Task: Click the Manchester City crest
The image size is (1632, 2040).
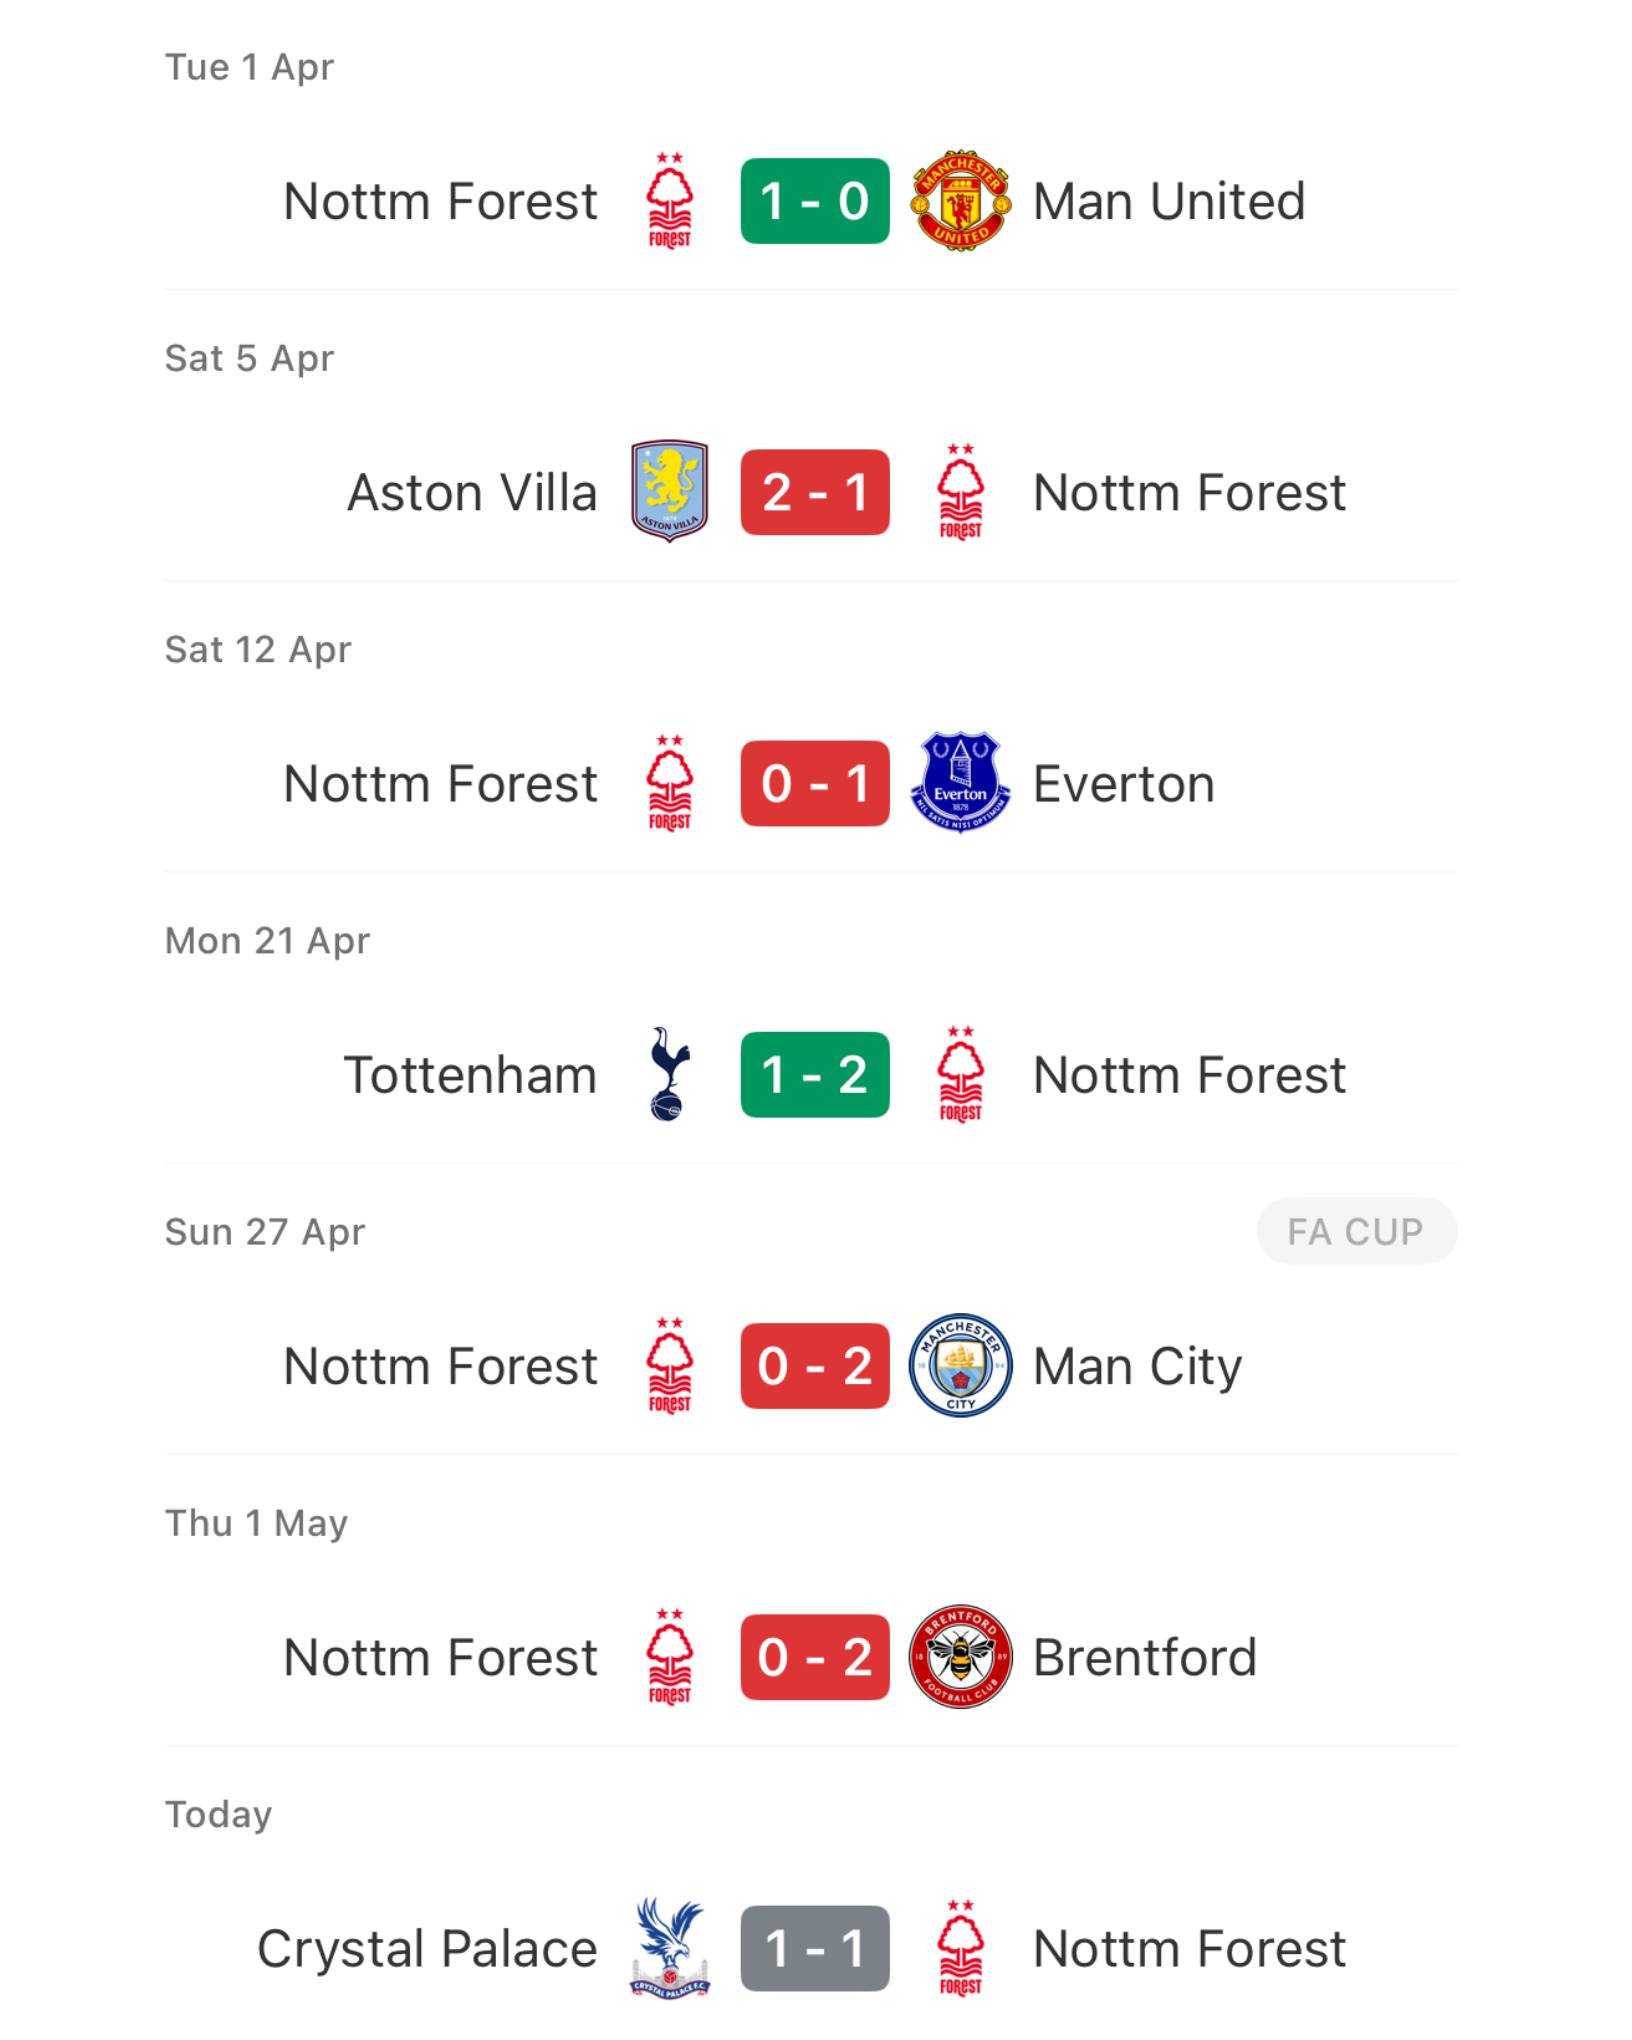Action: (960, 1366)
